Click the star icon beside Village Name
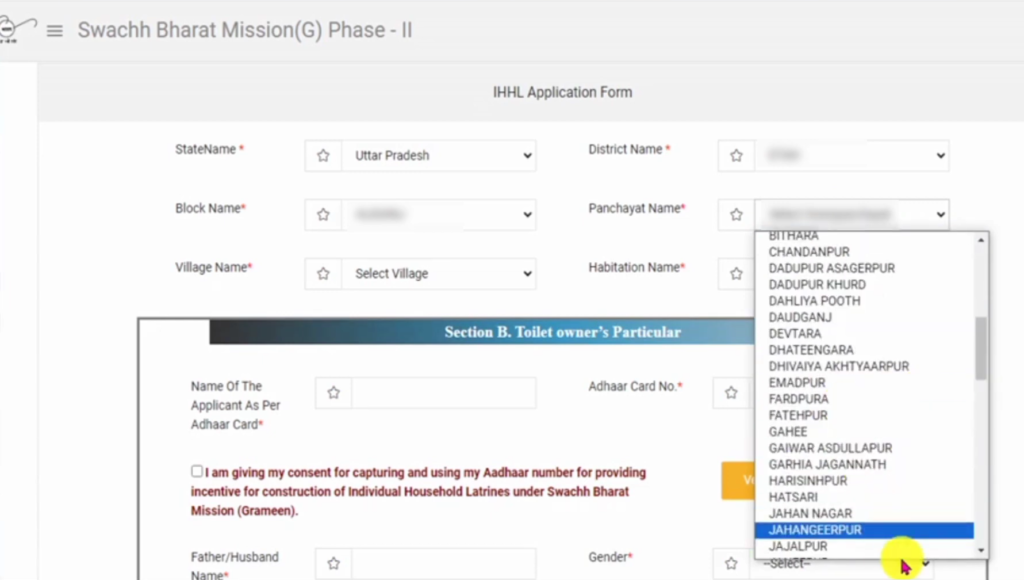Screen dimensions: 1024x580 coord(323,274)
